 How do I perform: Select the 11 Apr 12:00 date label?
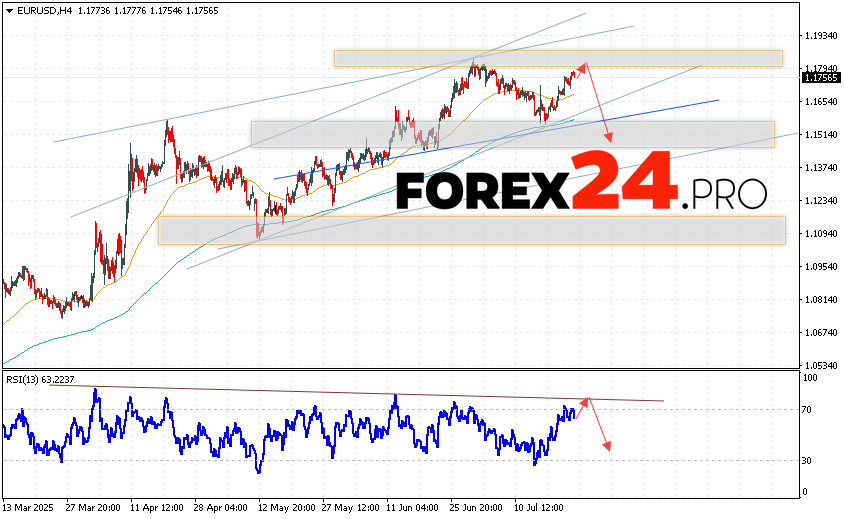click(157, 508)
